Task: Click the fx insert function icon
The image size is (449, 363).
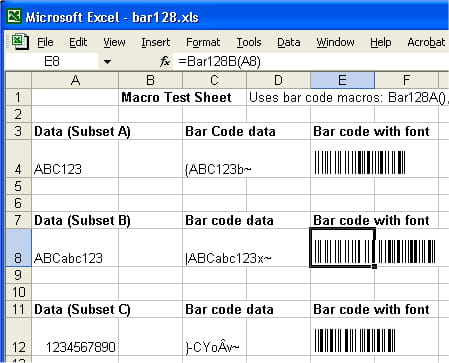Action: pos(165,61)
